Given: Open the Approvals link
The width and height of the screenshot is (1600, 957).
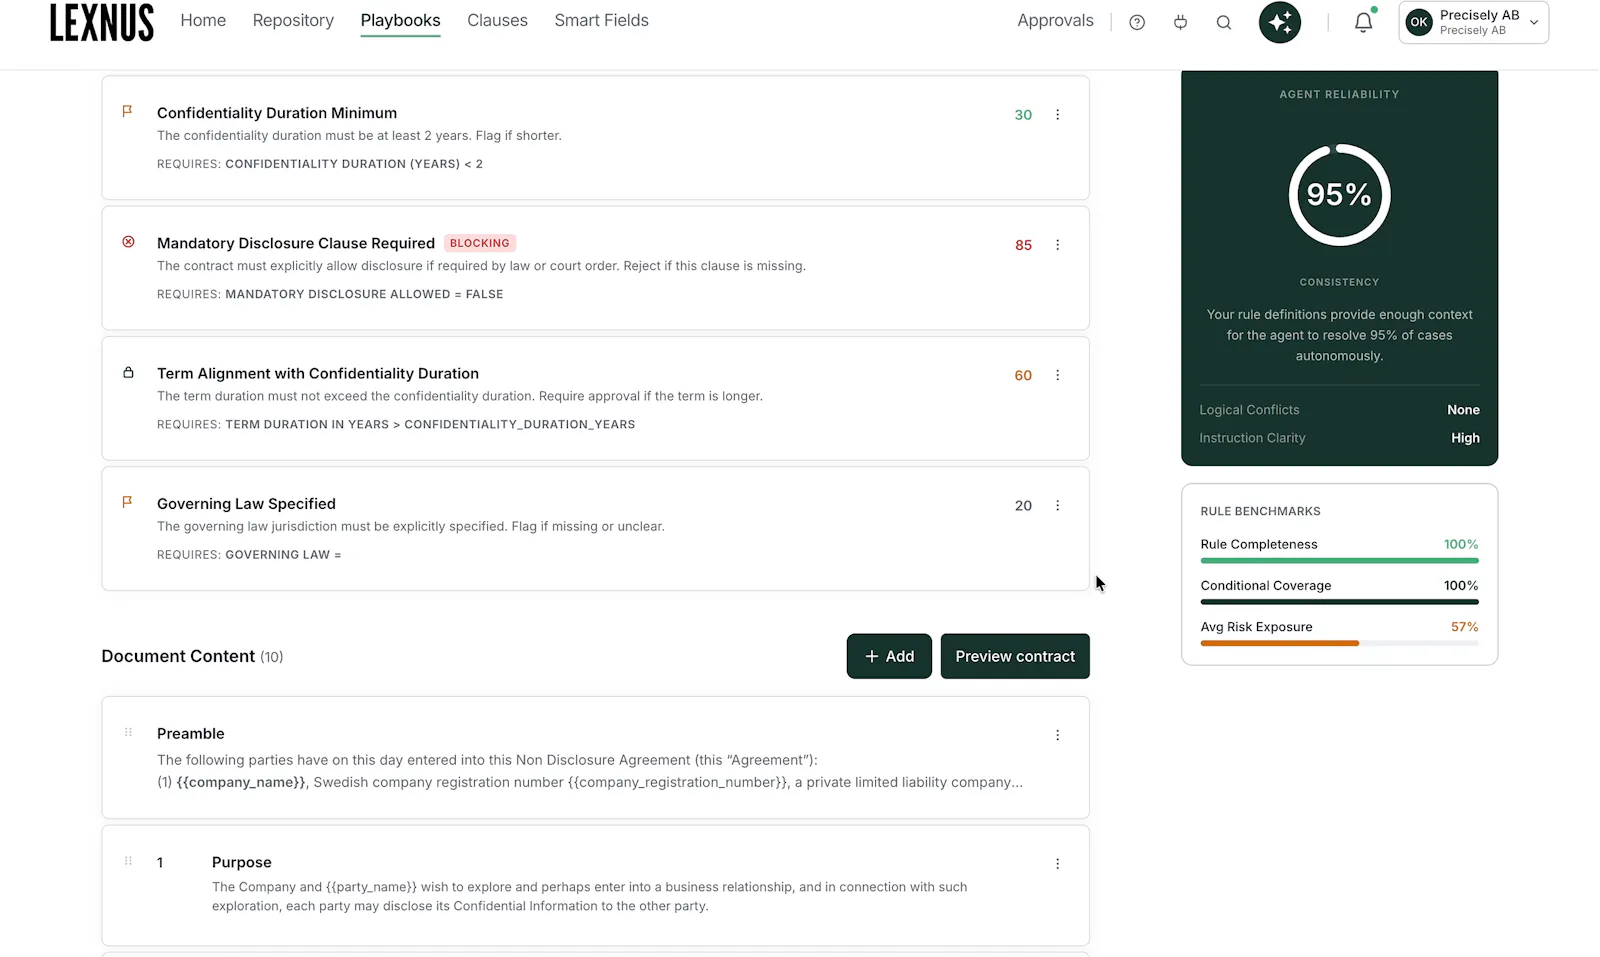Looking at the screenshot, I should tap(1055, 20).
